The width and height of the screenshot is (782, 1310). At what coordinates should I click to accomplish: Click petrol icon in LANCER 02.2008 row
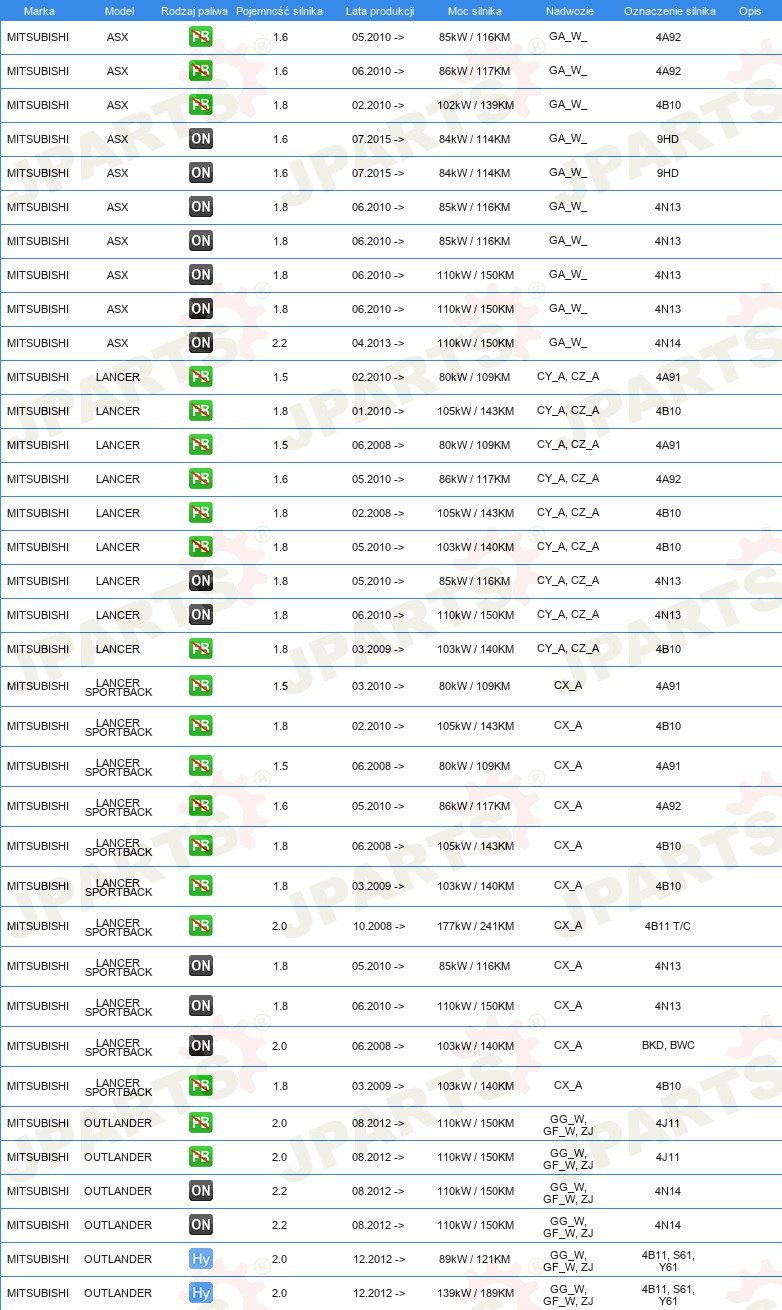coord(201,513)
